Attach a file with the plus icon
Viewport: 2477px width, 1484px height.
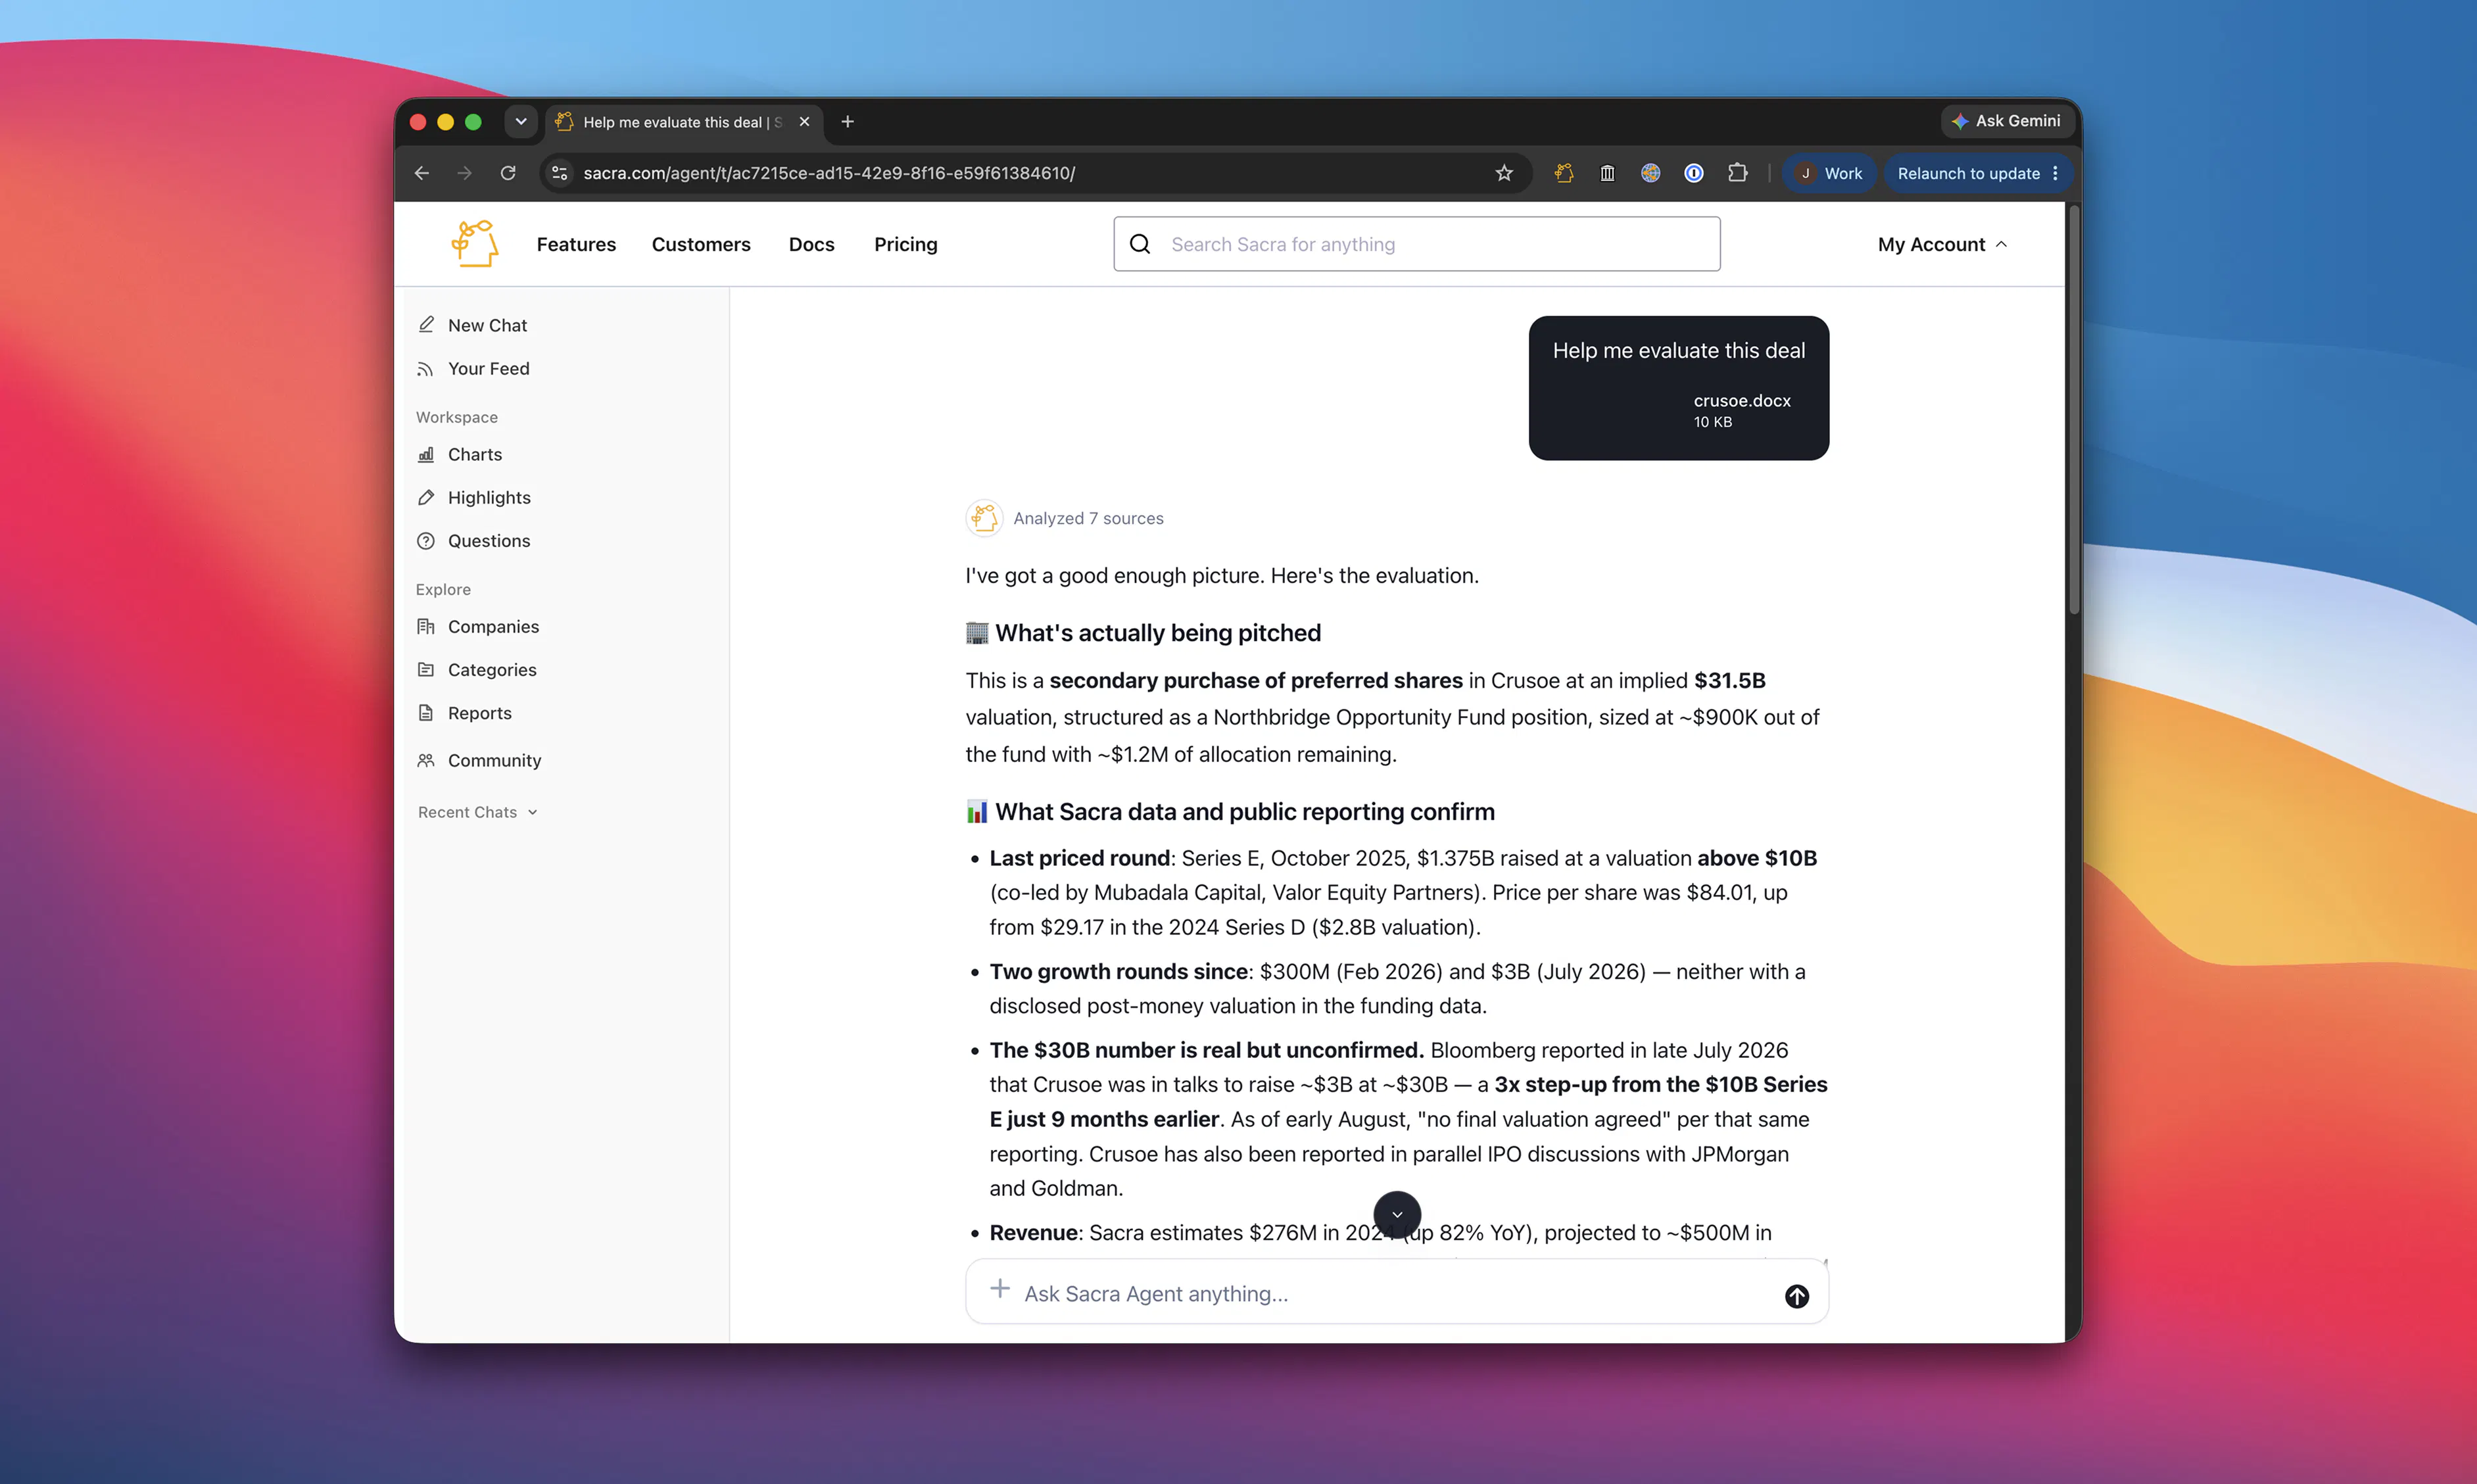[1000, 1289]
